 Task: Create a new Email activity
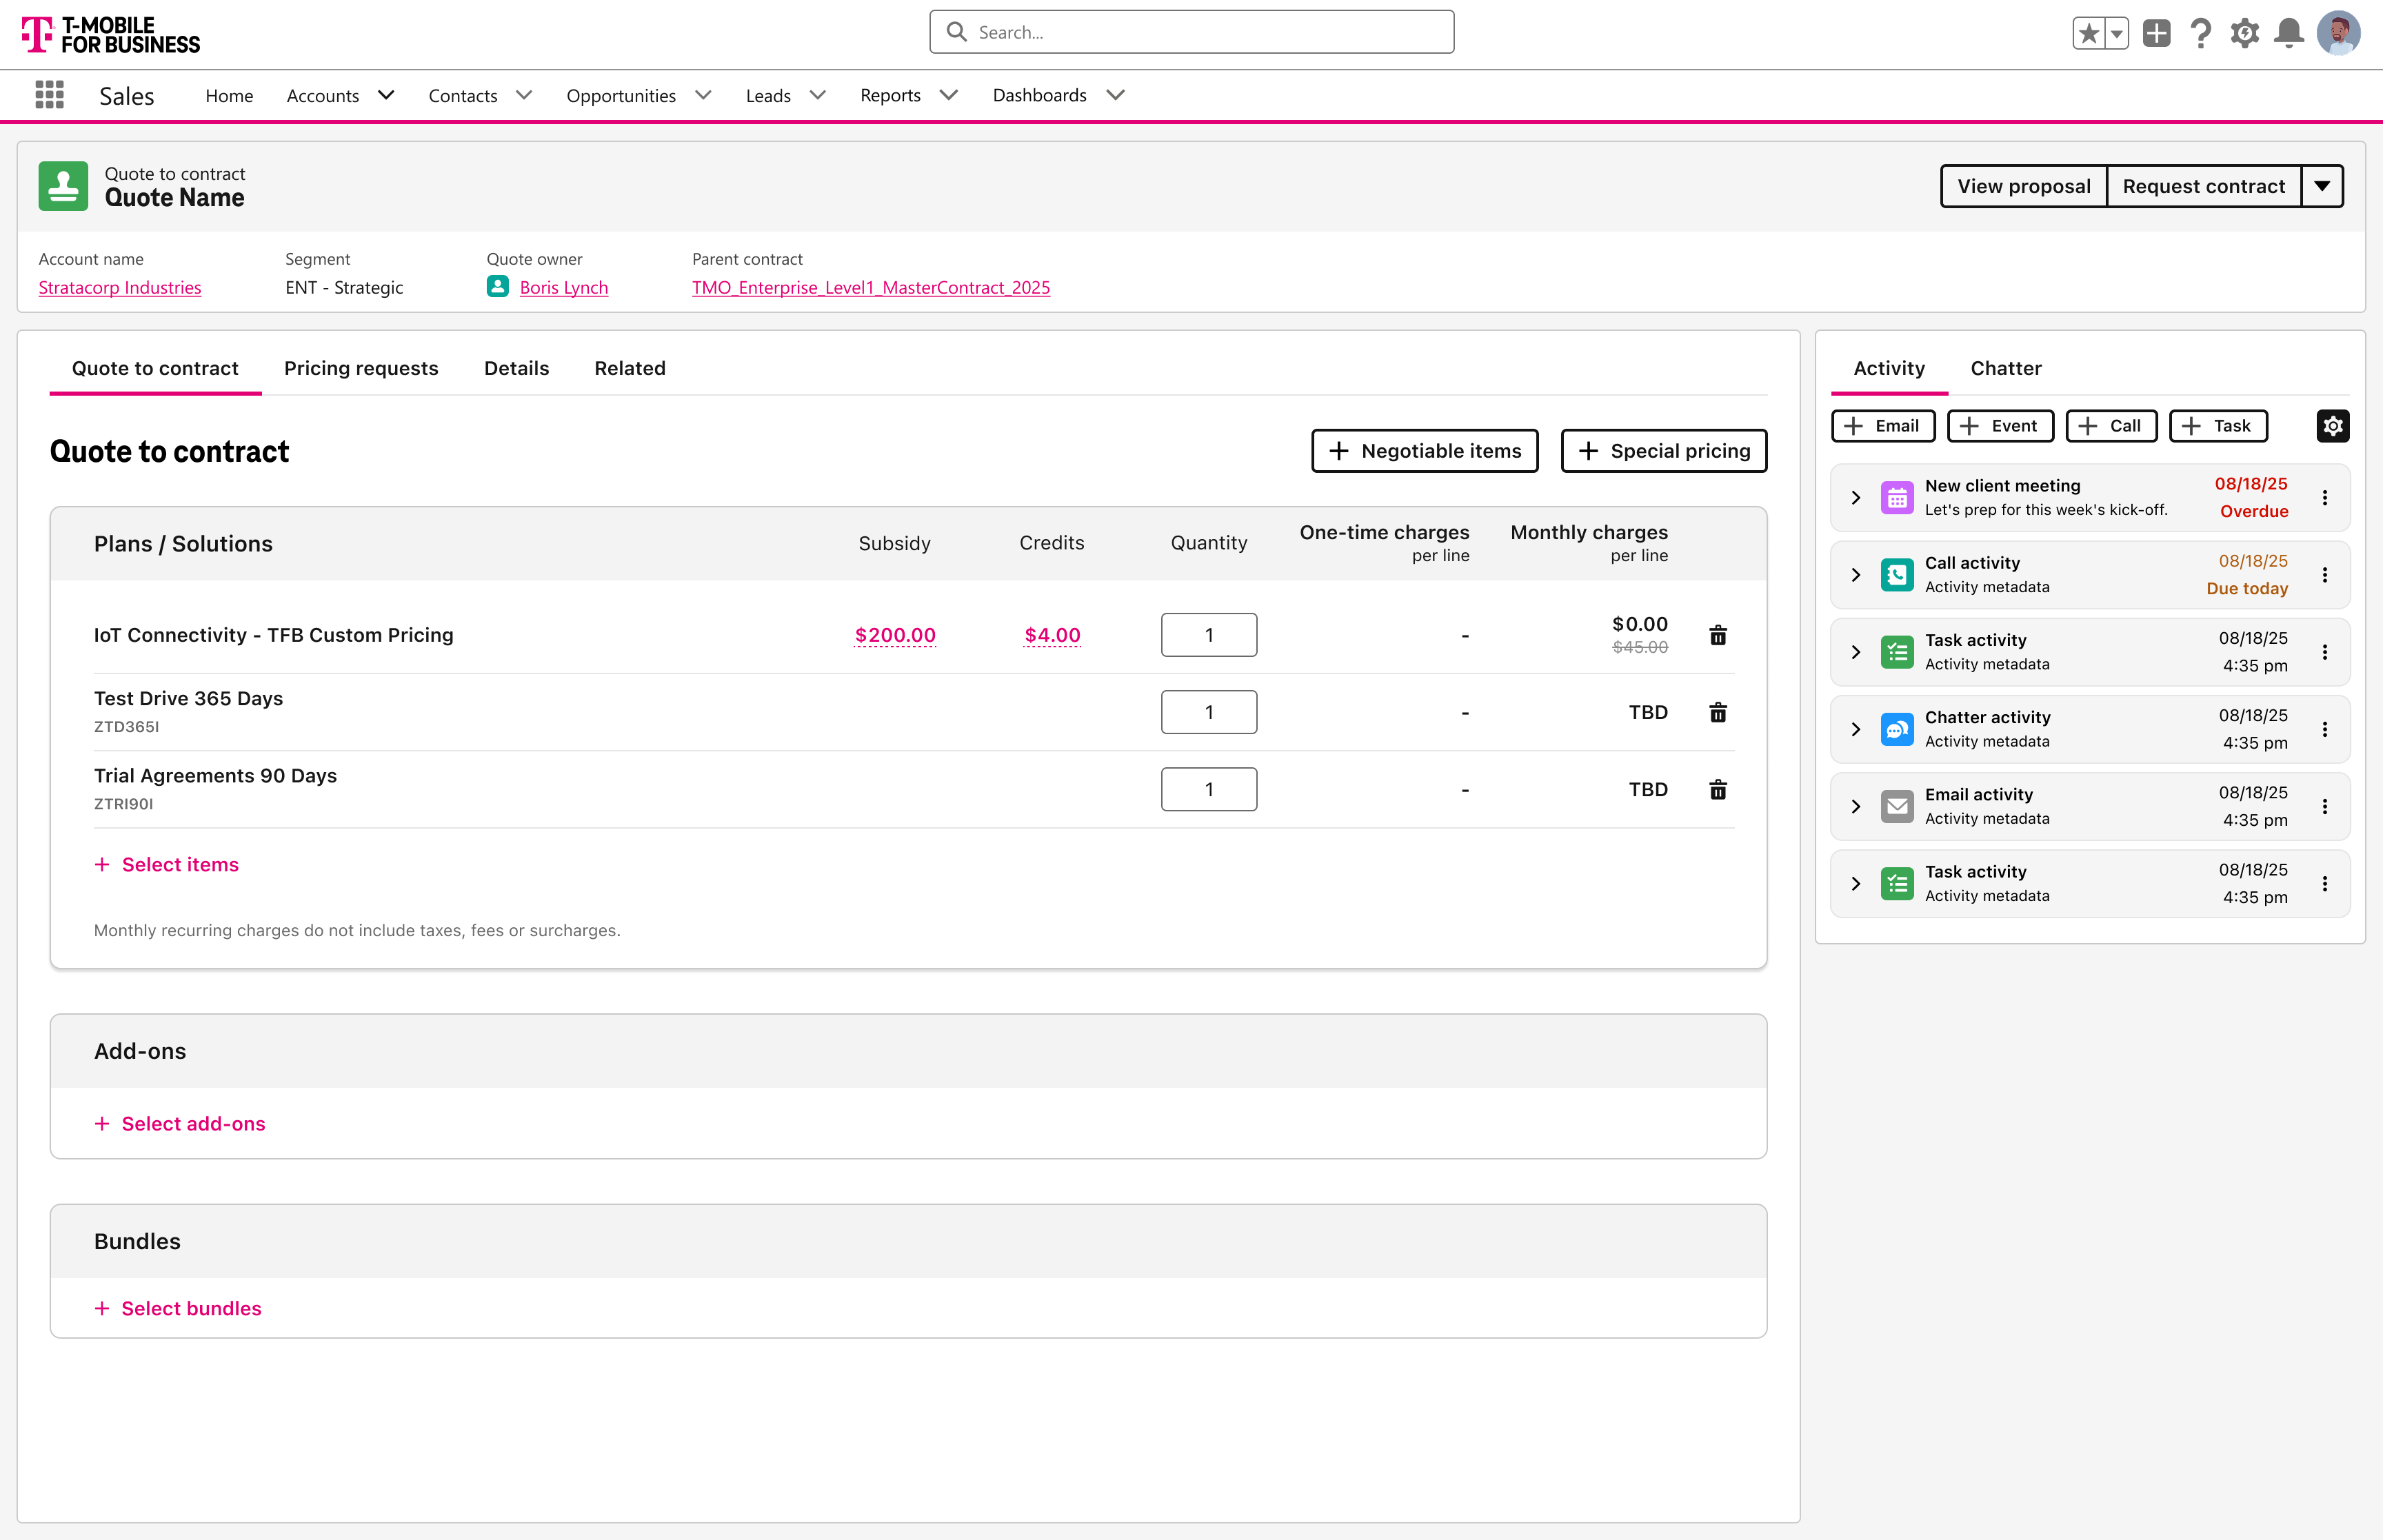coord(1883,426)
